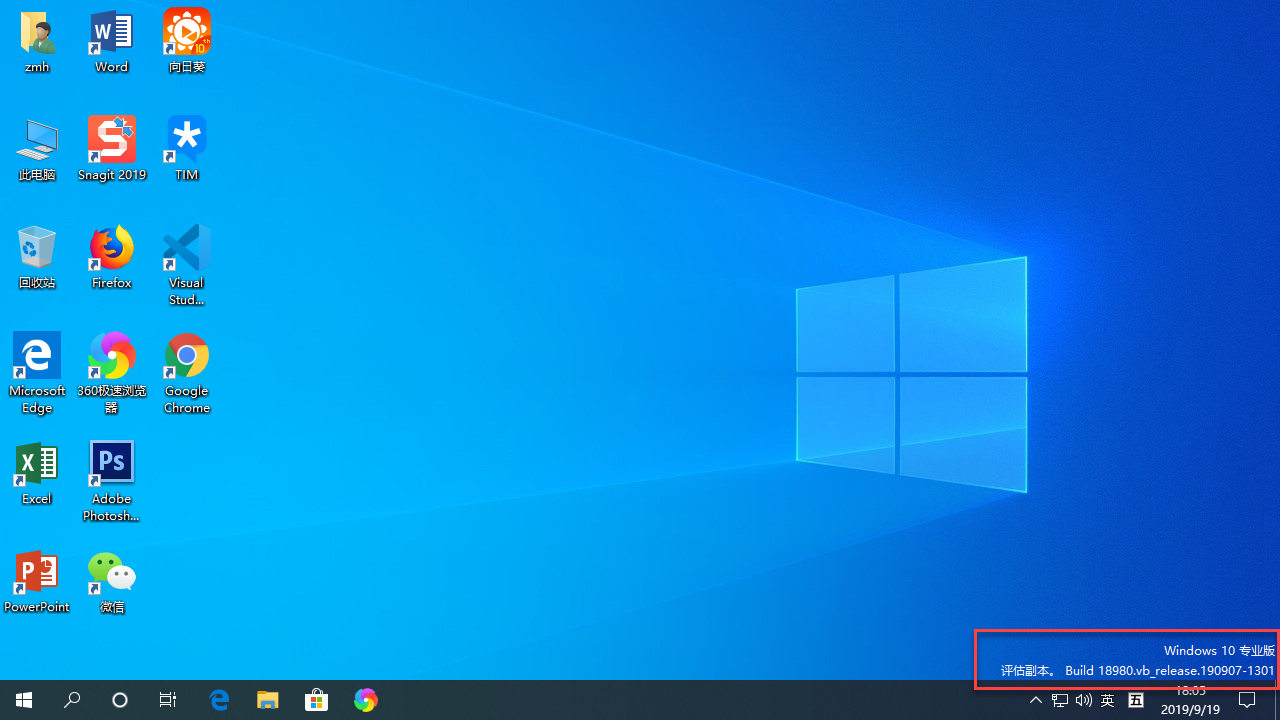Select the TIM desktop shortcut
The width and height of the screenshot is (1280, 720).
coord(186,150)
